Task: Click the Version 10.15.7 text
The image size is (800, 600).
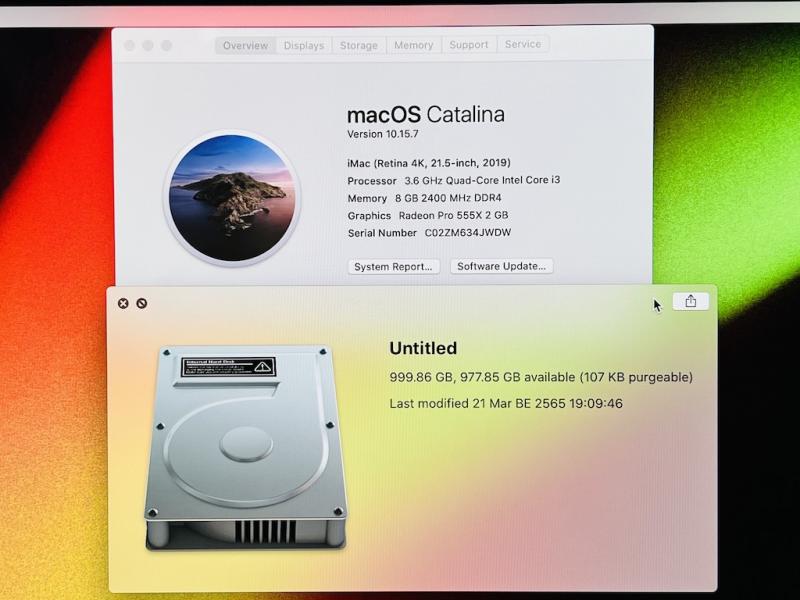Action: click(383, 134)
